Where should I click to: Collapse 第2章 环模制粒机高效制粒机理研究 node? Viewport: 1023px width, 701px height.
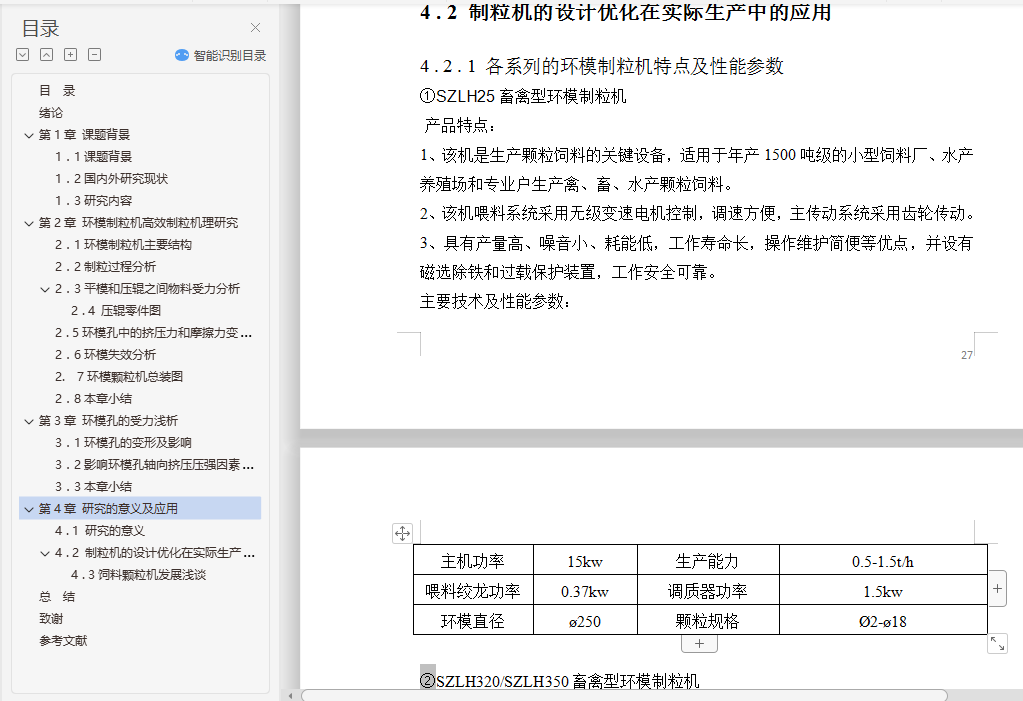(29, 223)
